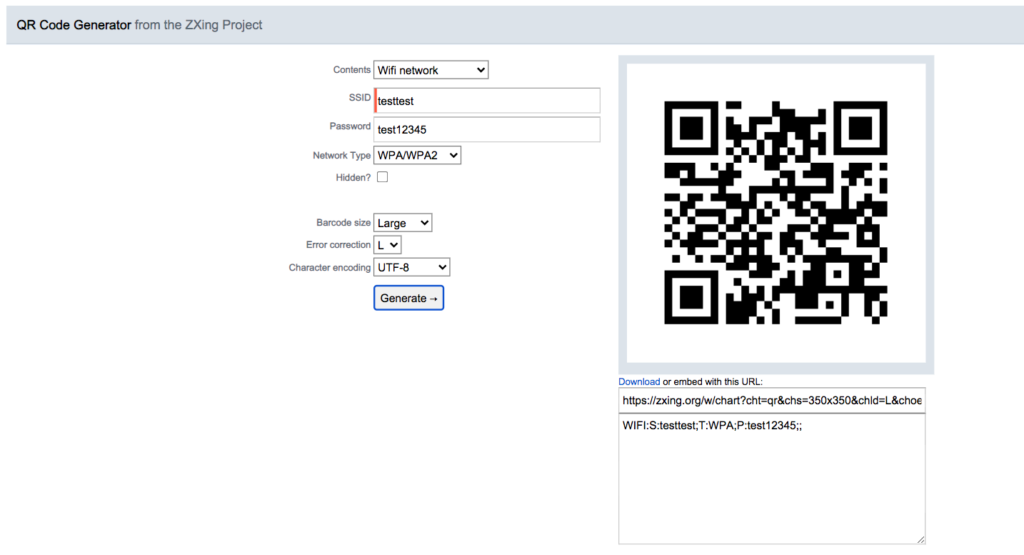Click the embed URL text field
This screenshot has width=1024, height=555.
point(772,400)
